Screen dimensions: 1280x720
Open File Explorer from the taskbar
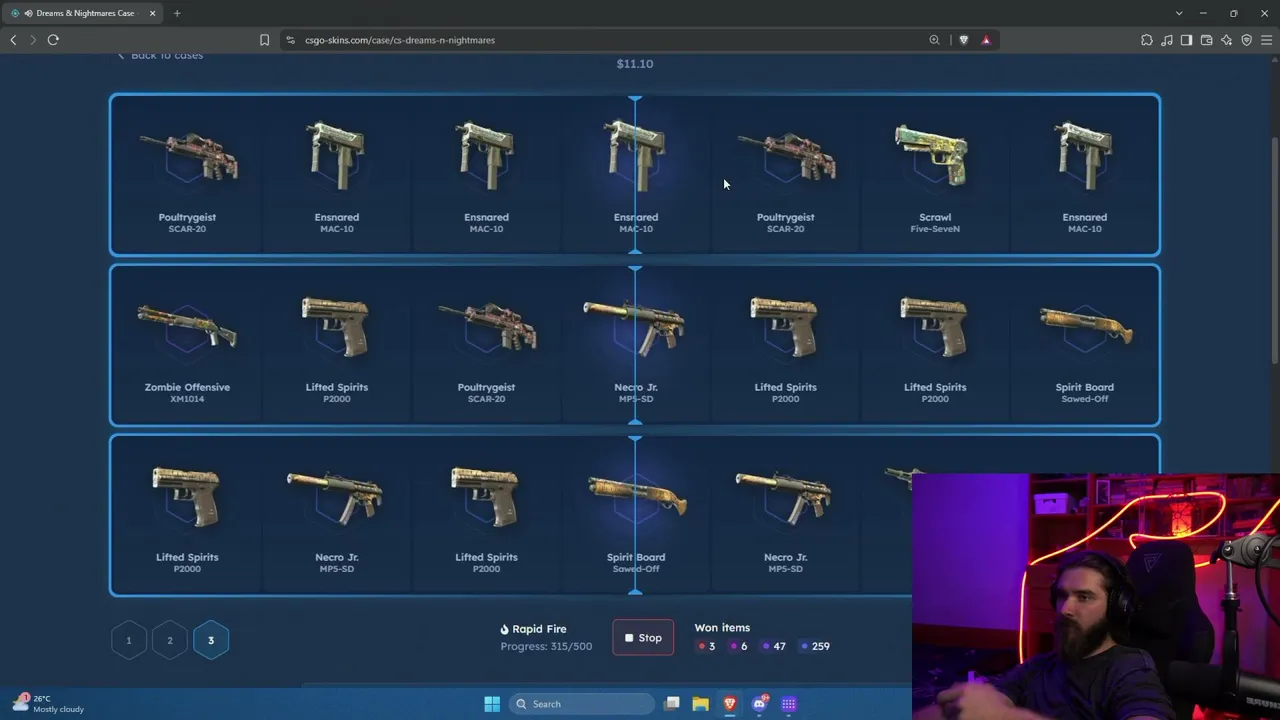pos(701,704)
